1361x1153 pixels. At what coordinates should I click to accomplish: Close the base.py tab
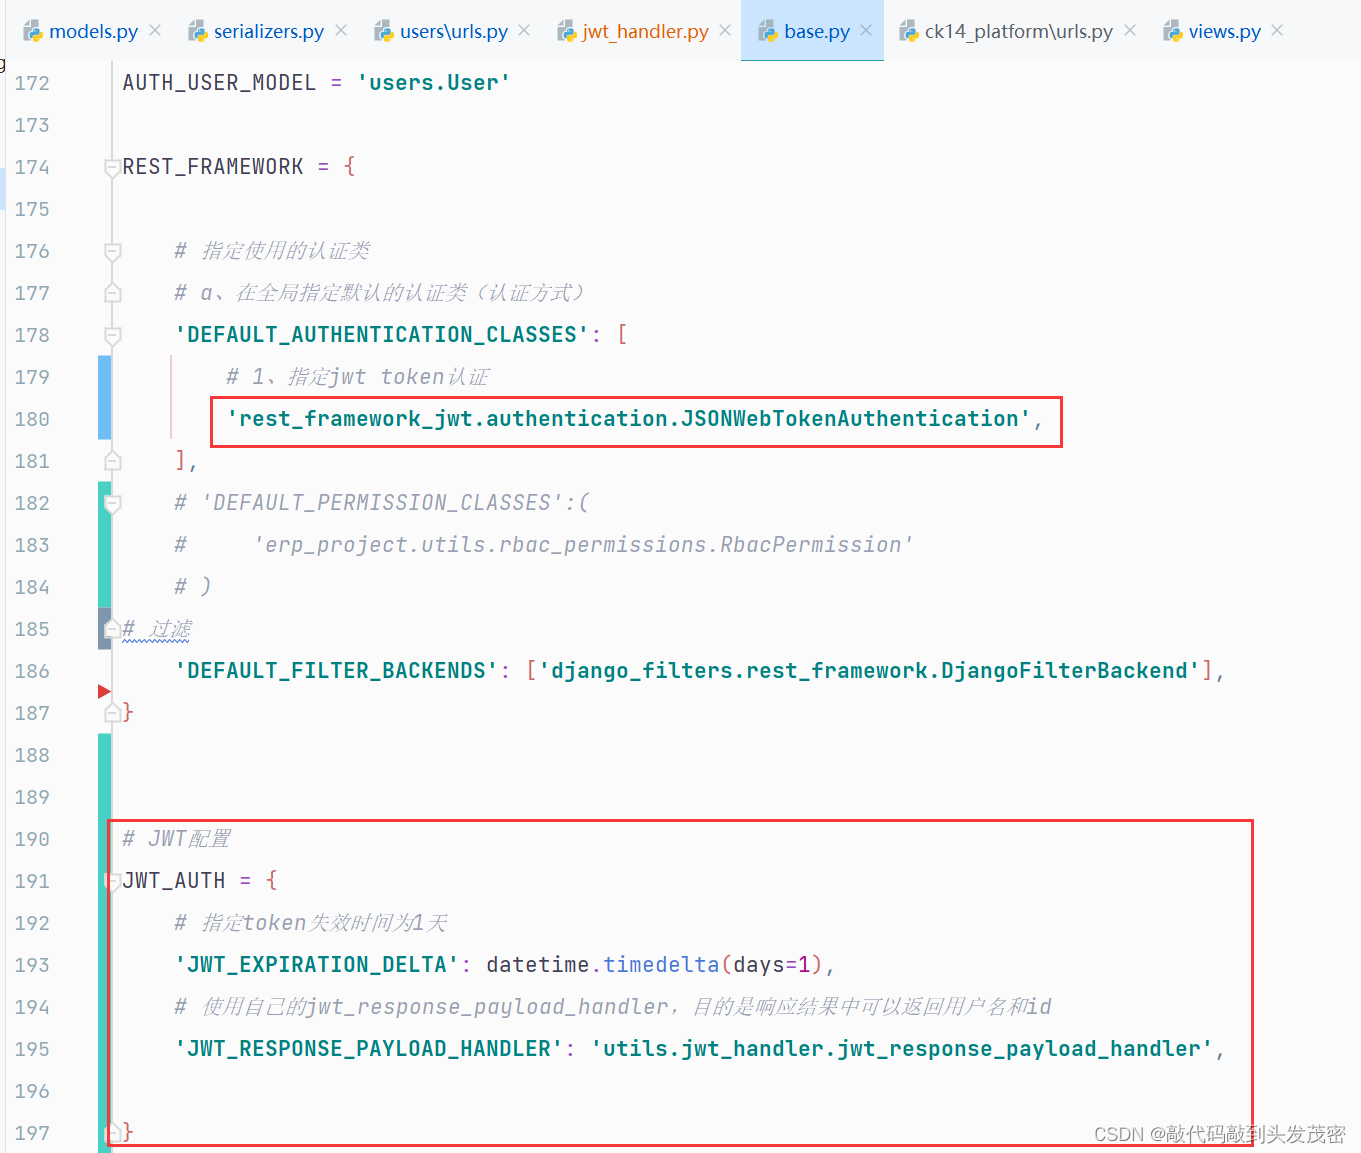pos(866,31)
